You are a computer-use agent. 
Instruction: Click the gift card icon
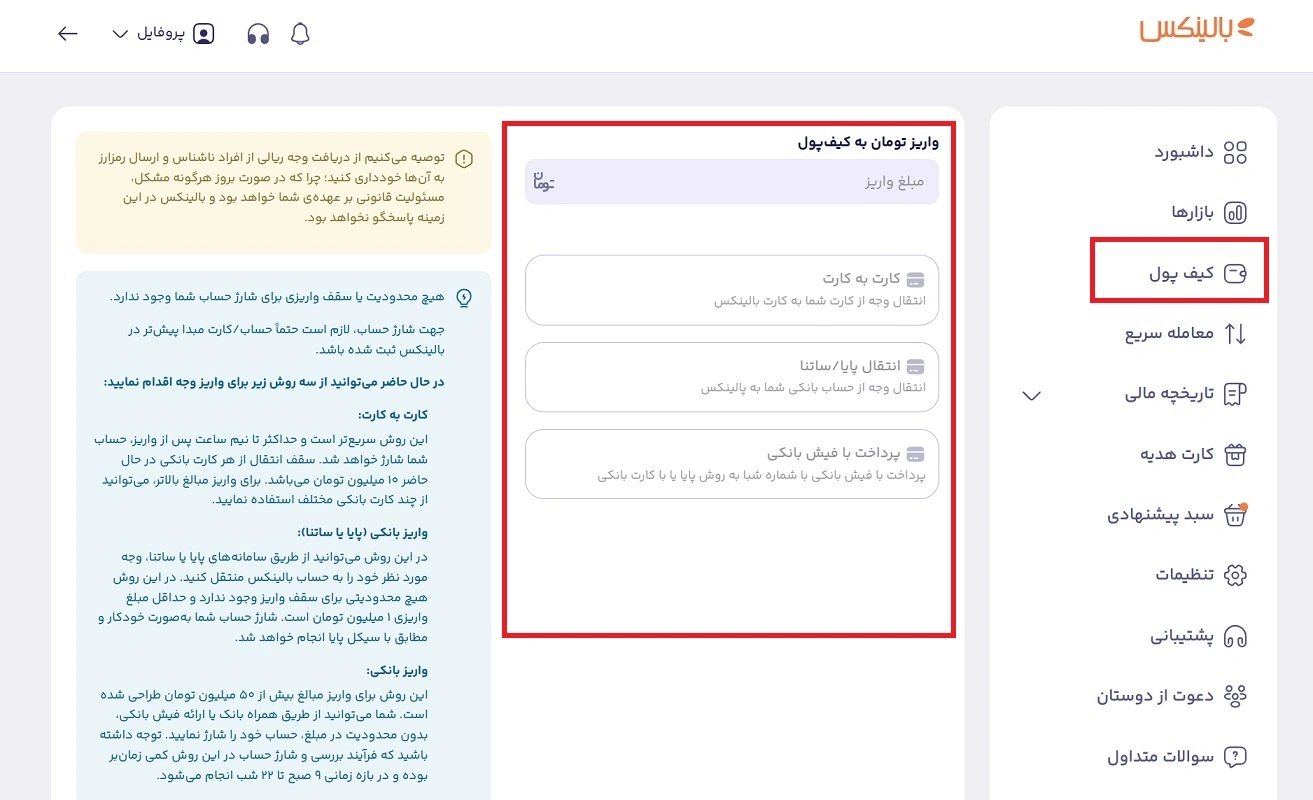click(1236, 455)
